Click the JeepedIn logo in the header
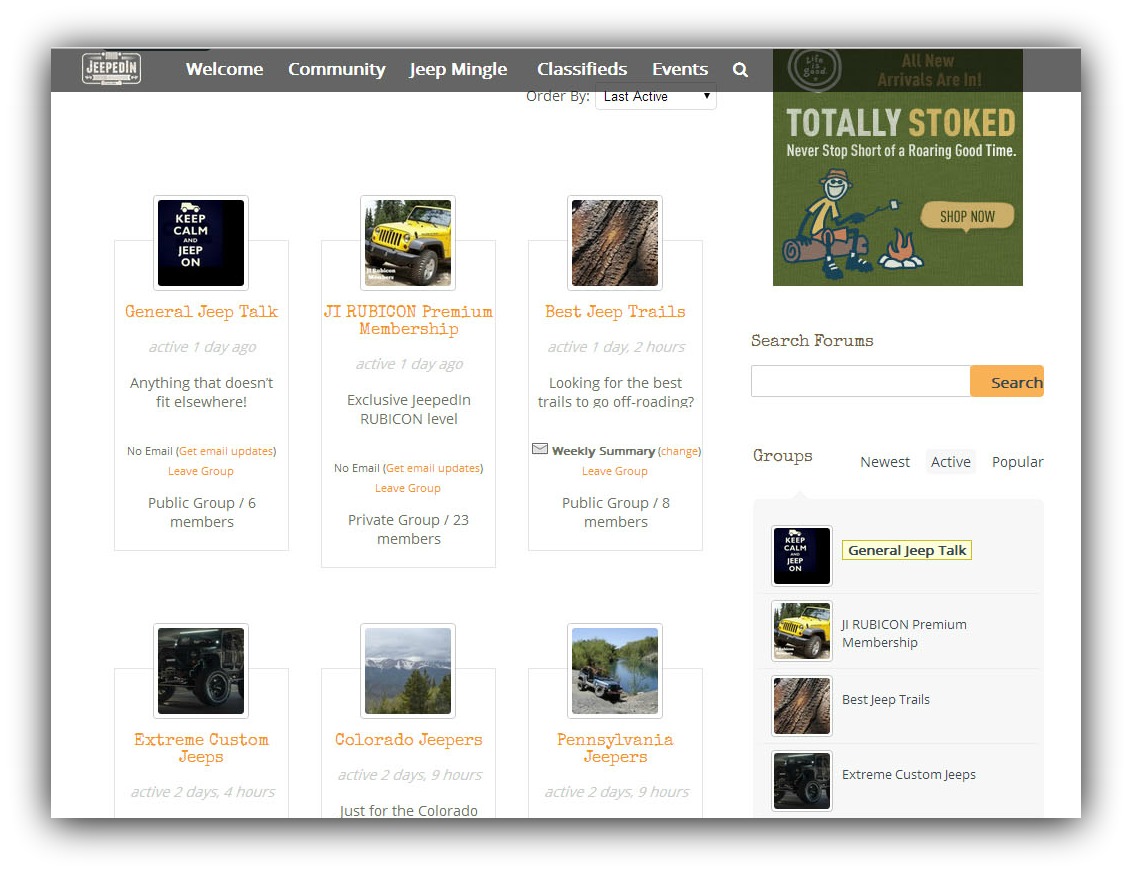Screen dimensions: 1132x873 pyautogui.click(x=111, y=69)
